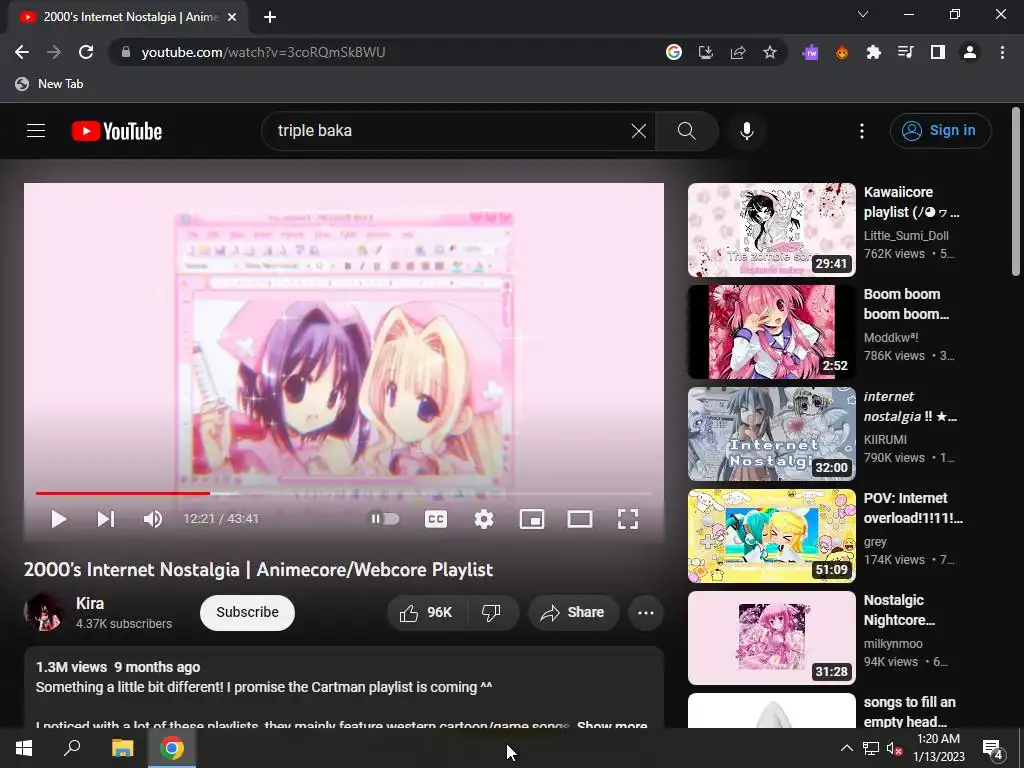
Task: Sign in to YouTube
Action: click(940, 131)
